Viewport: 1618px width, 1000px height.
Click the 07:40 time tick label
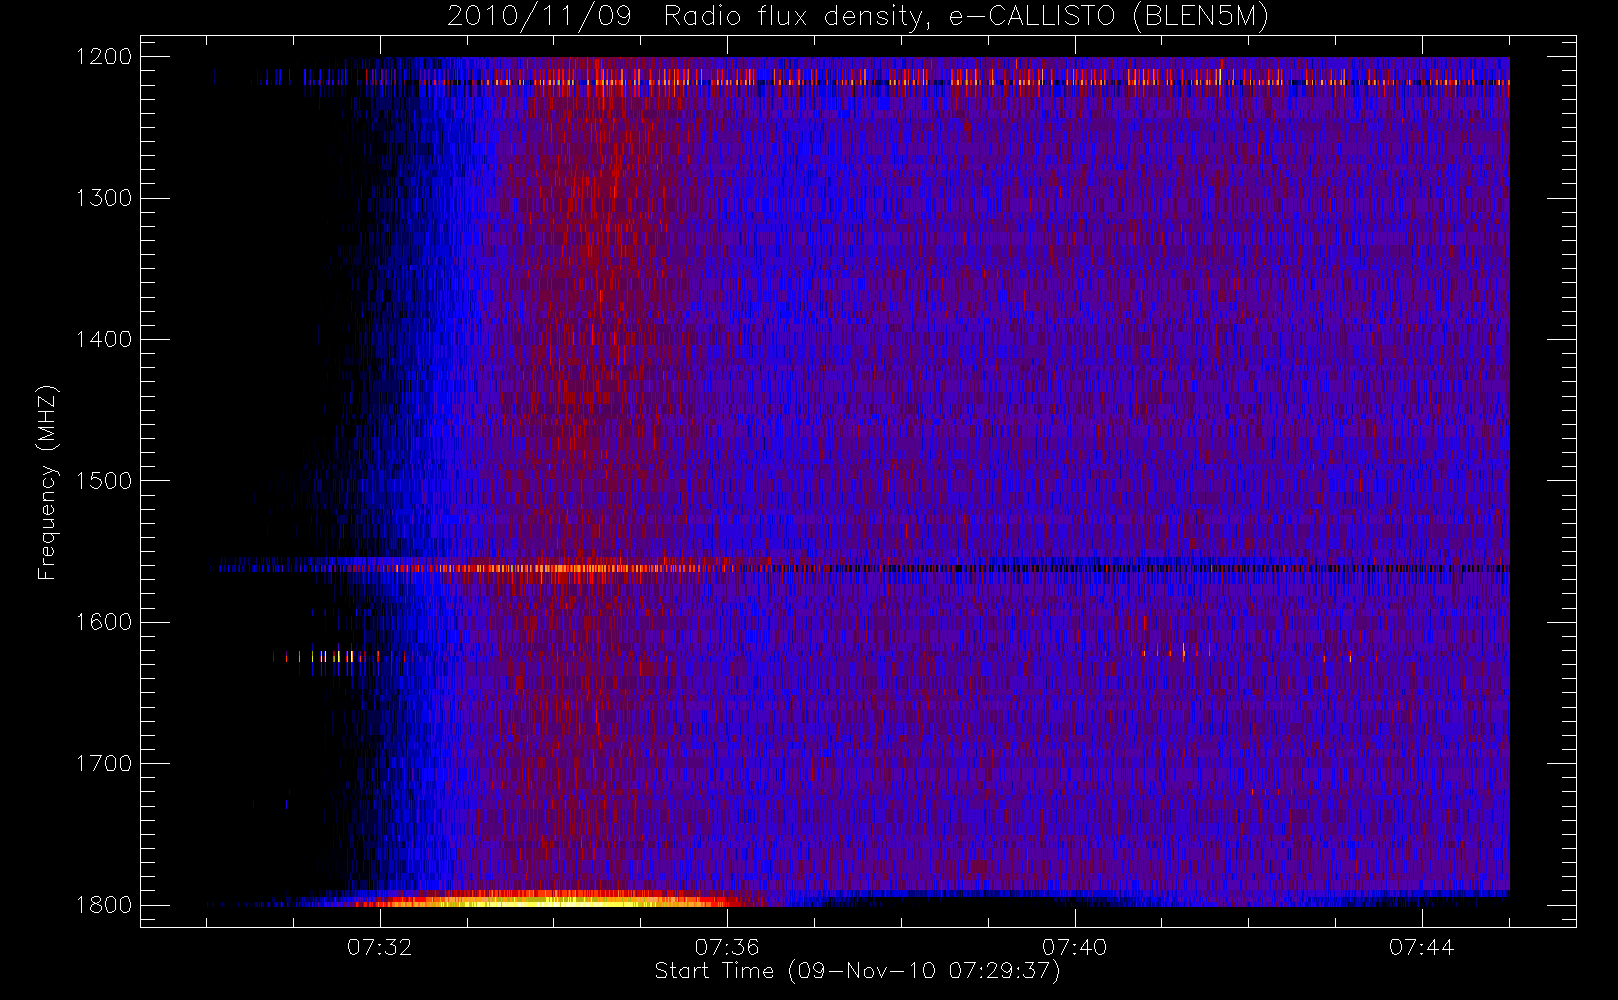[x=1074, y=947]
